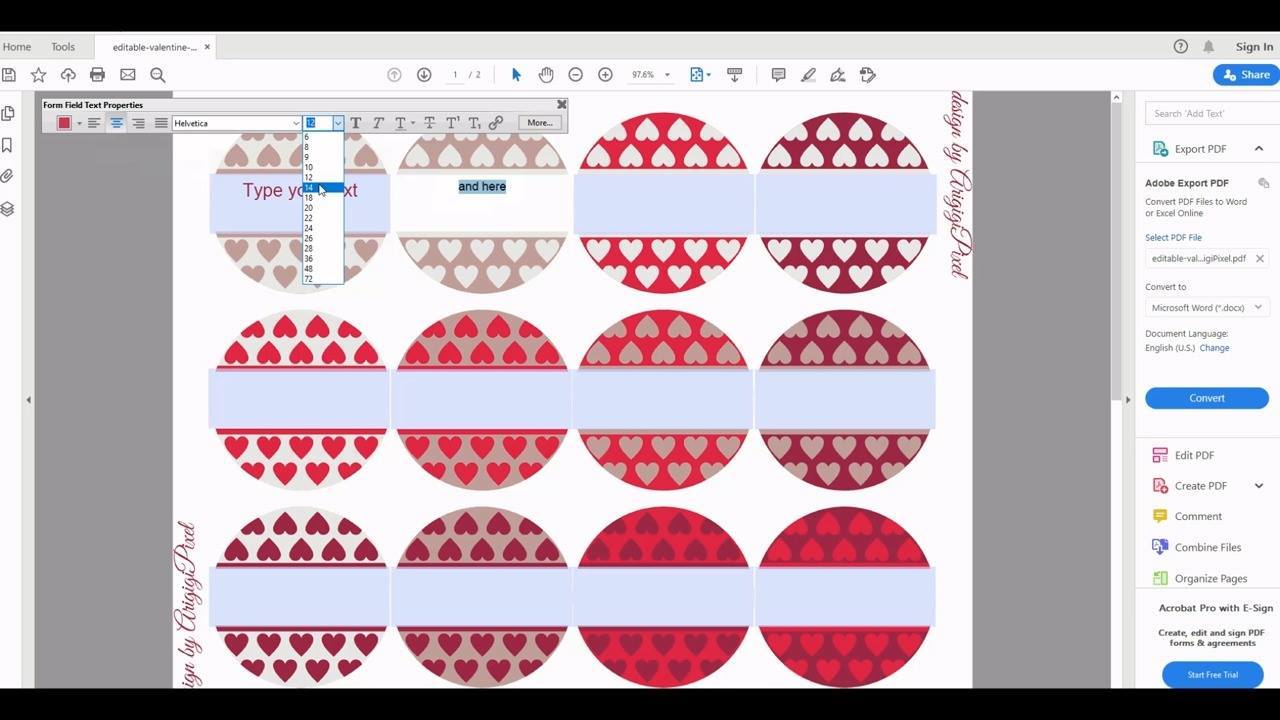This screenshot has height=720, width=1280.
Task: Select the Highlight text pen tool
Action: click(808, 75)
